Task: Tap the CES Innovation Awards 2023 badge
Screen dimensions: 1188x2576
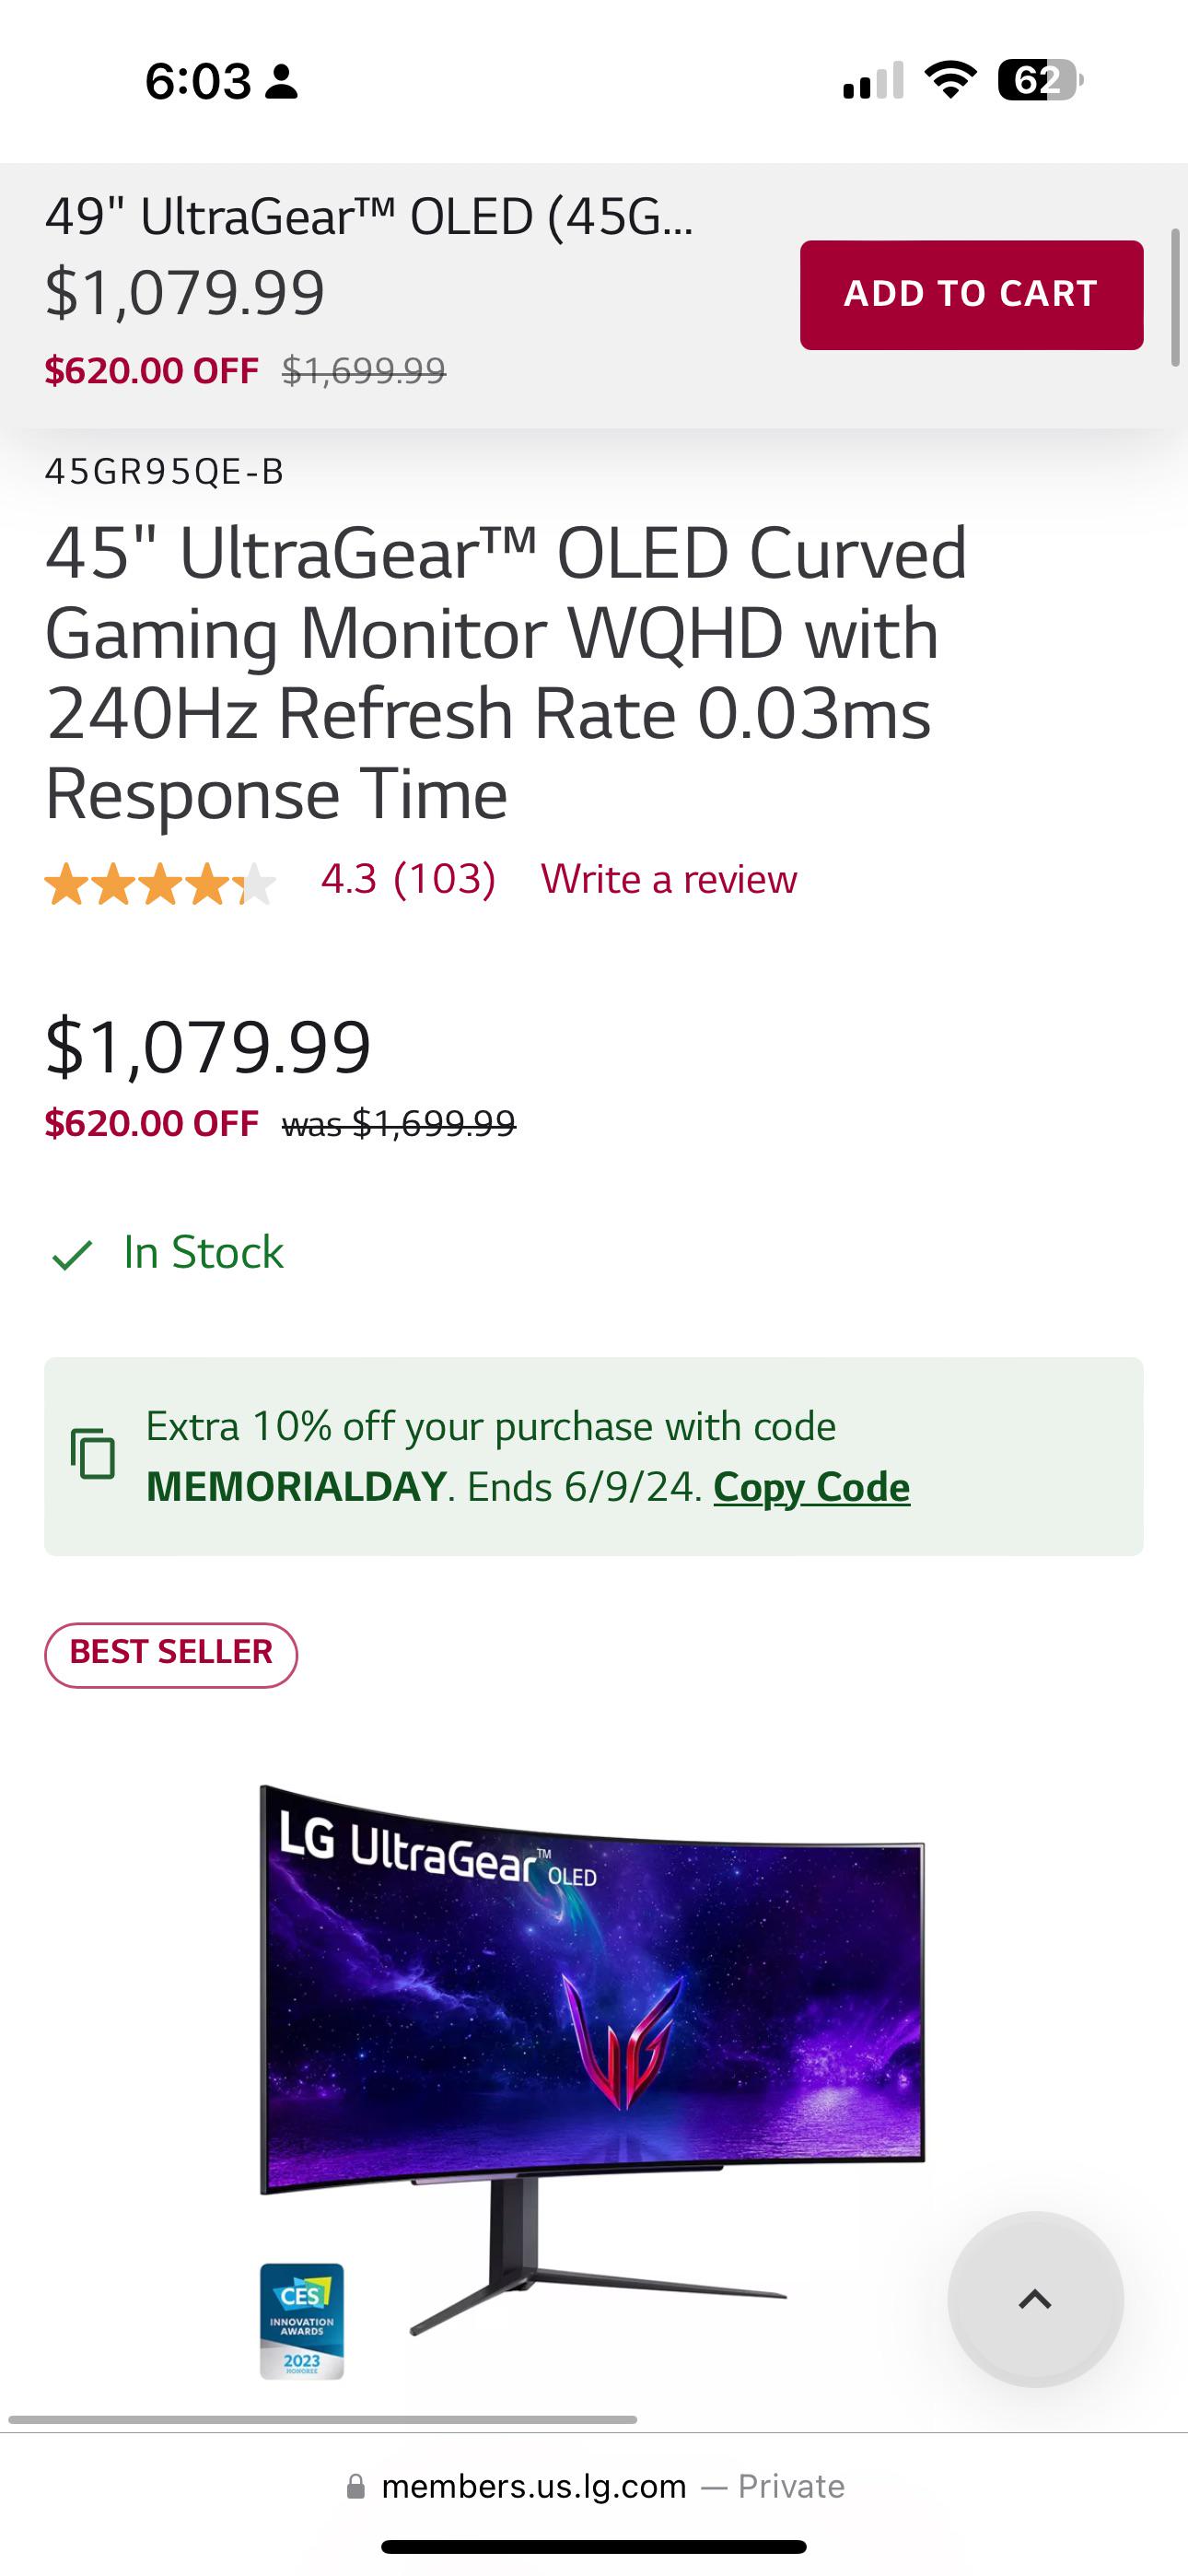Action: click(x=302, y=2321)
